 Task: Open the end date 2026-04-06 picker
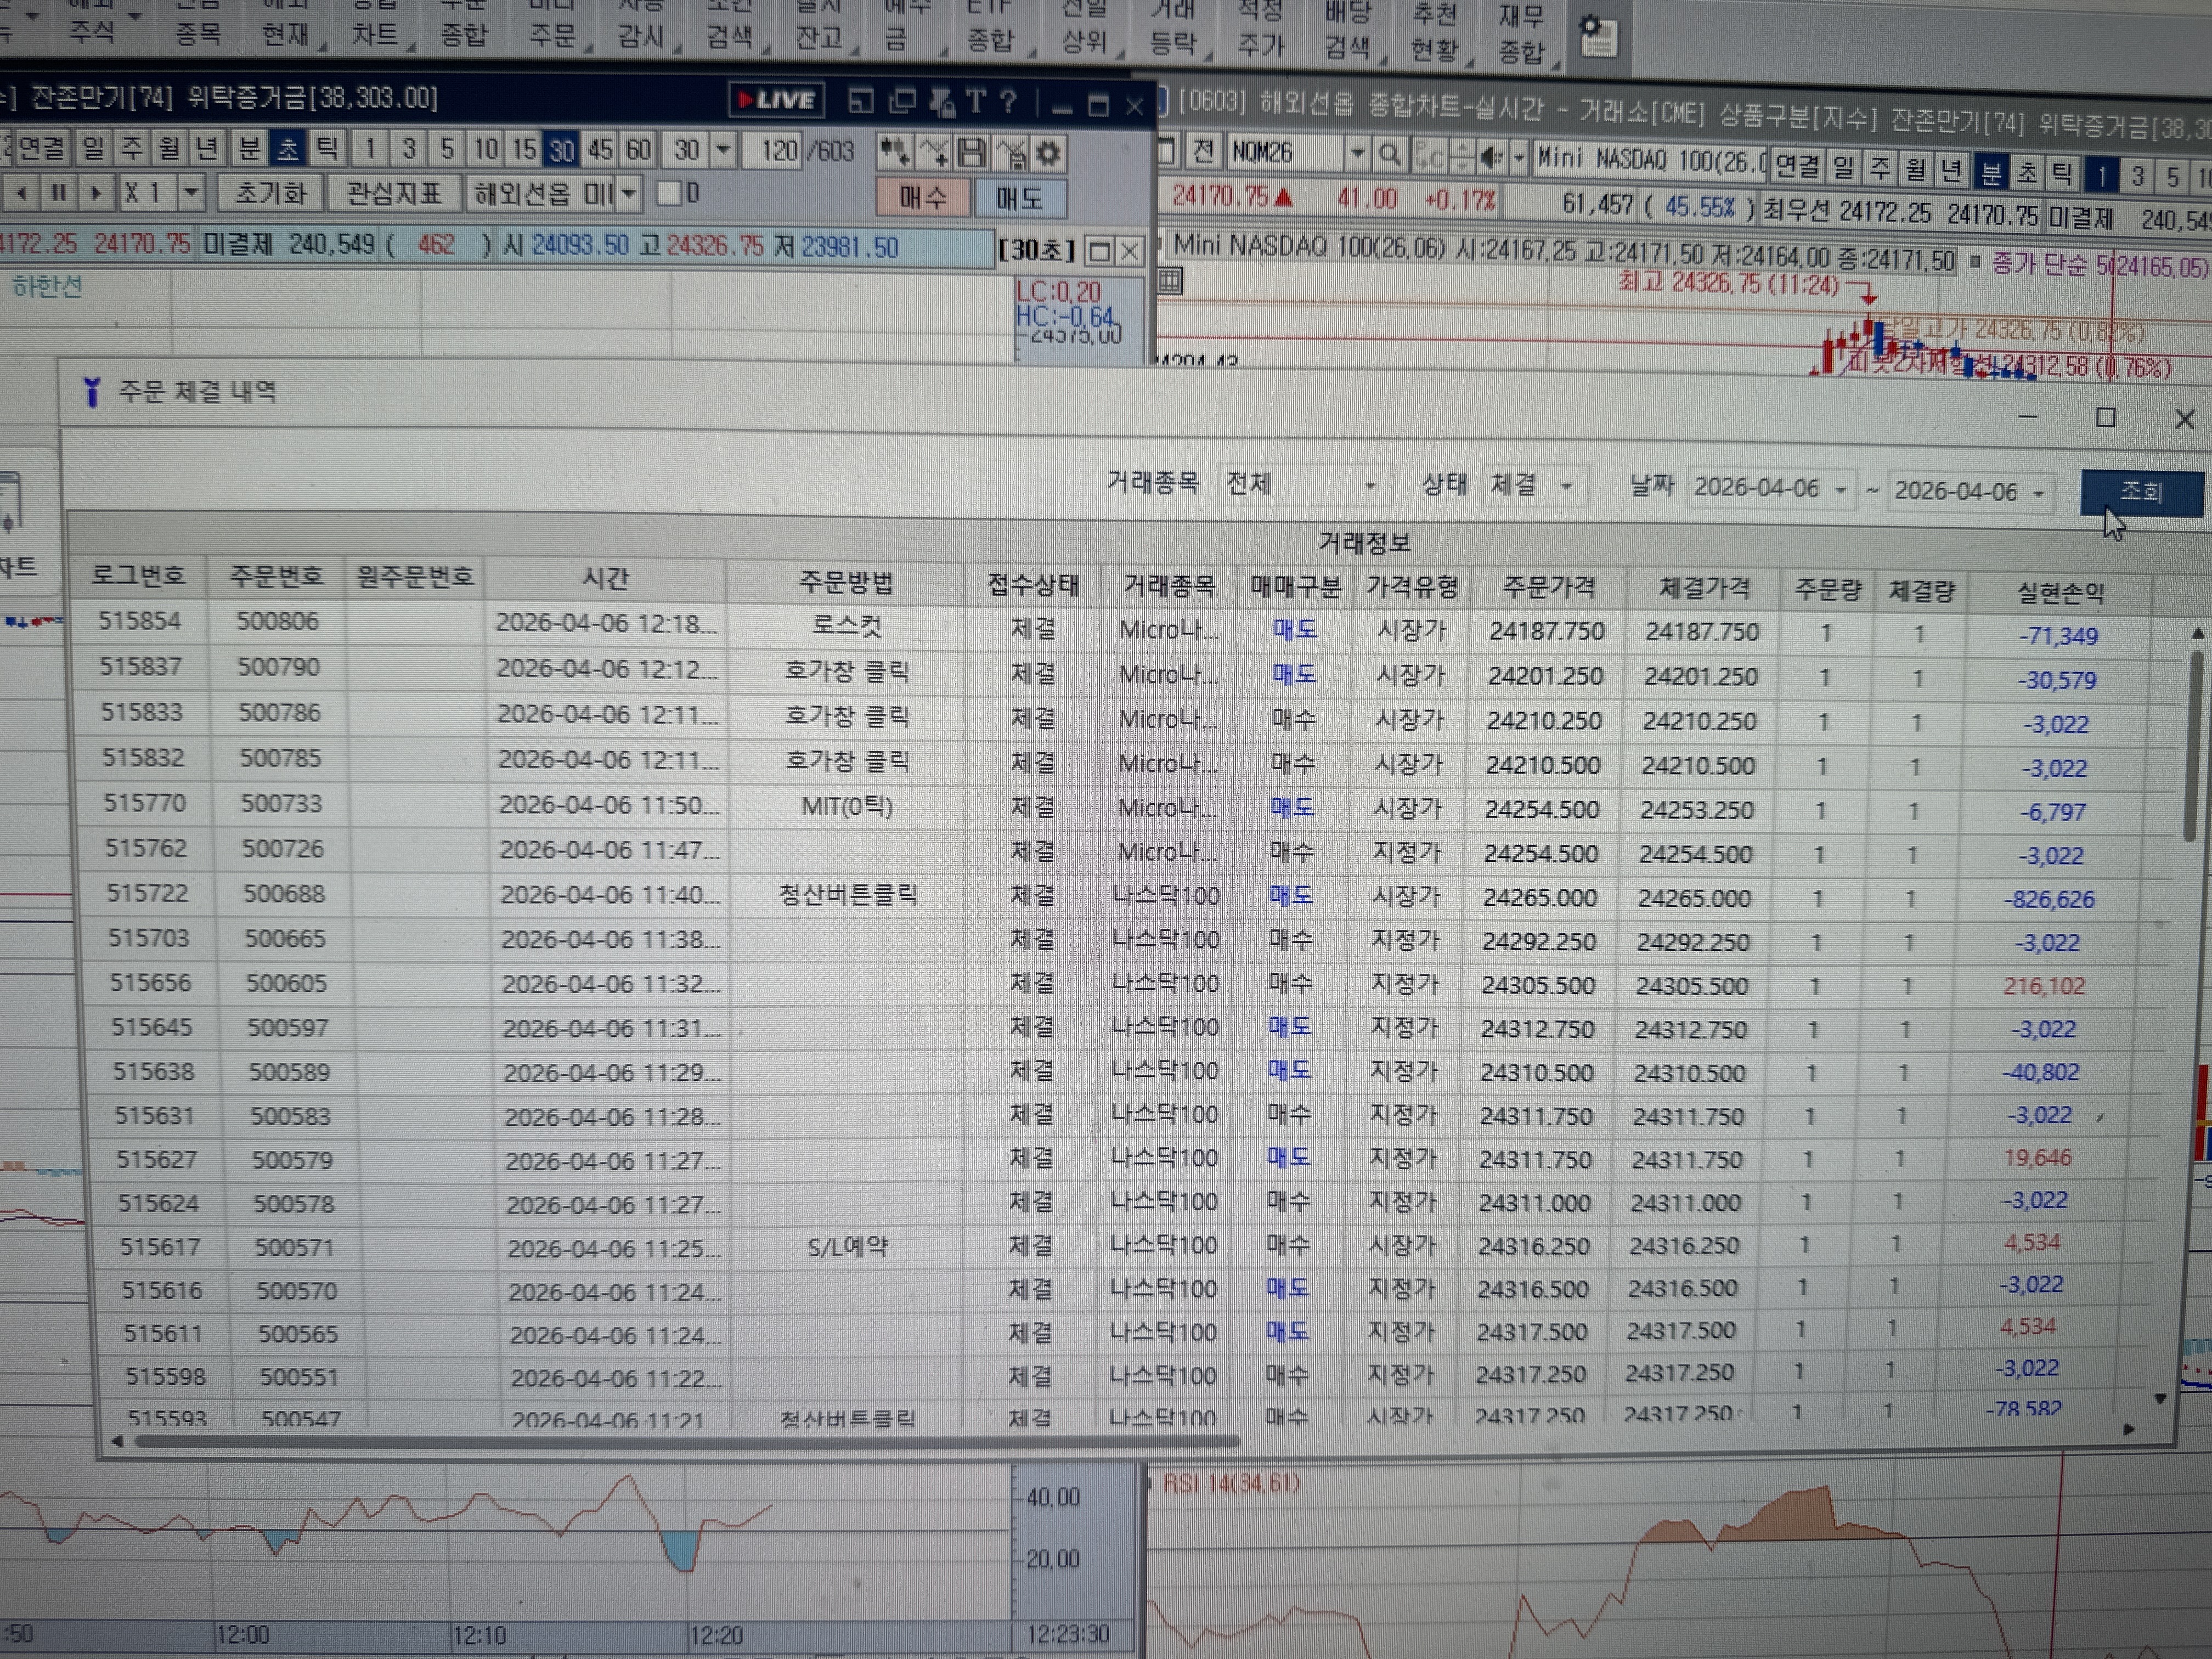(1970, 492)
